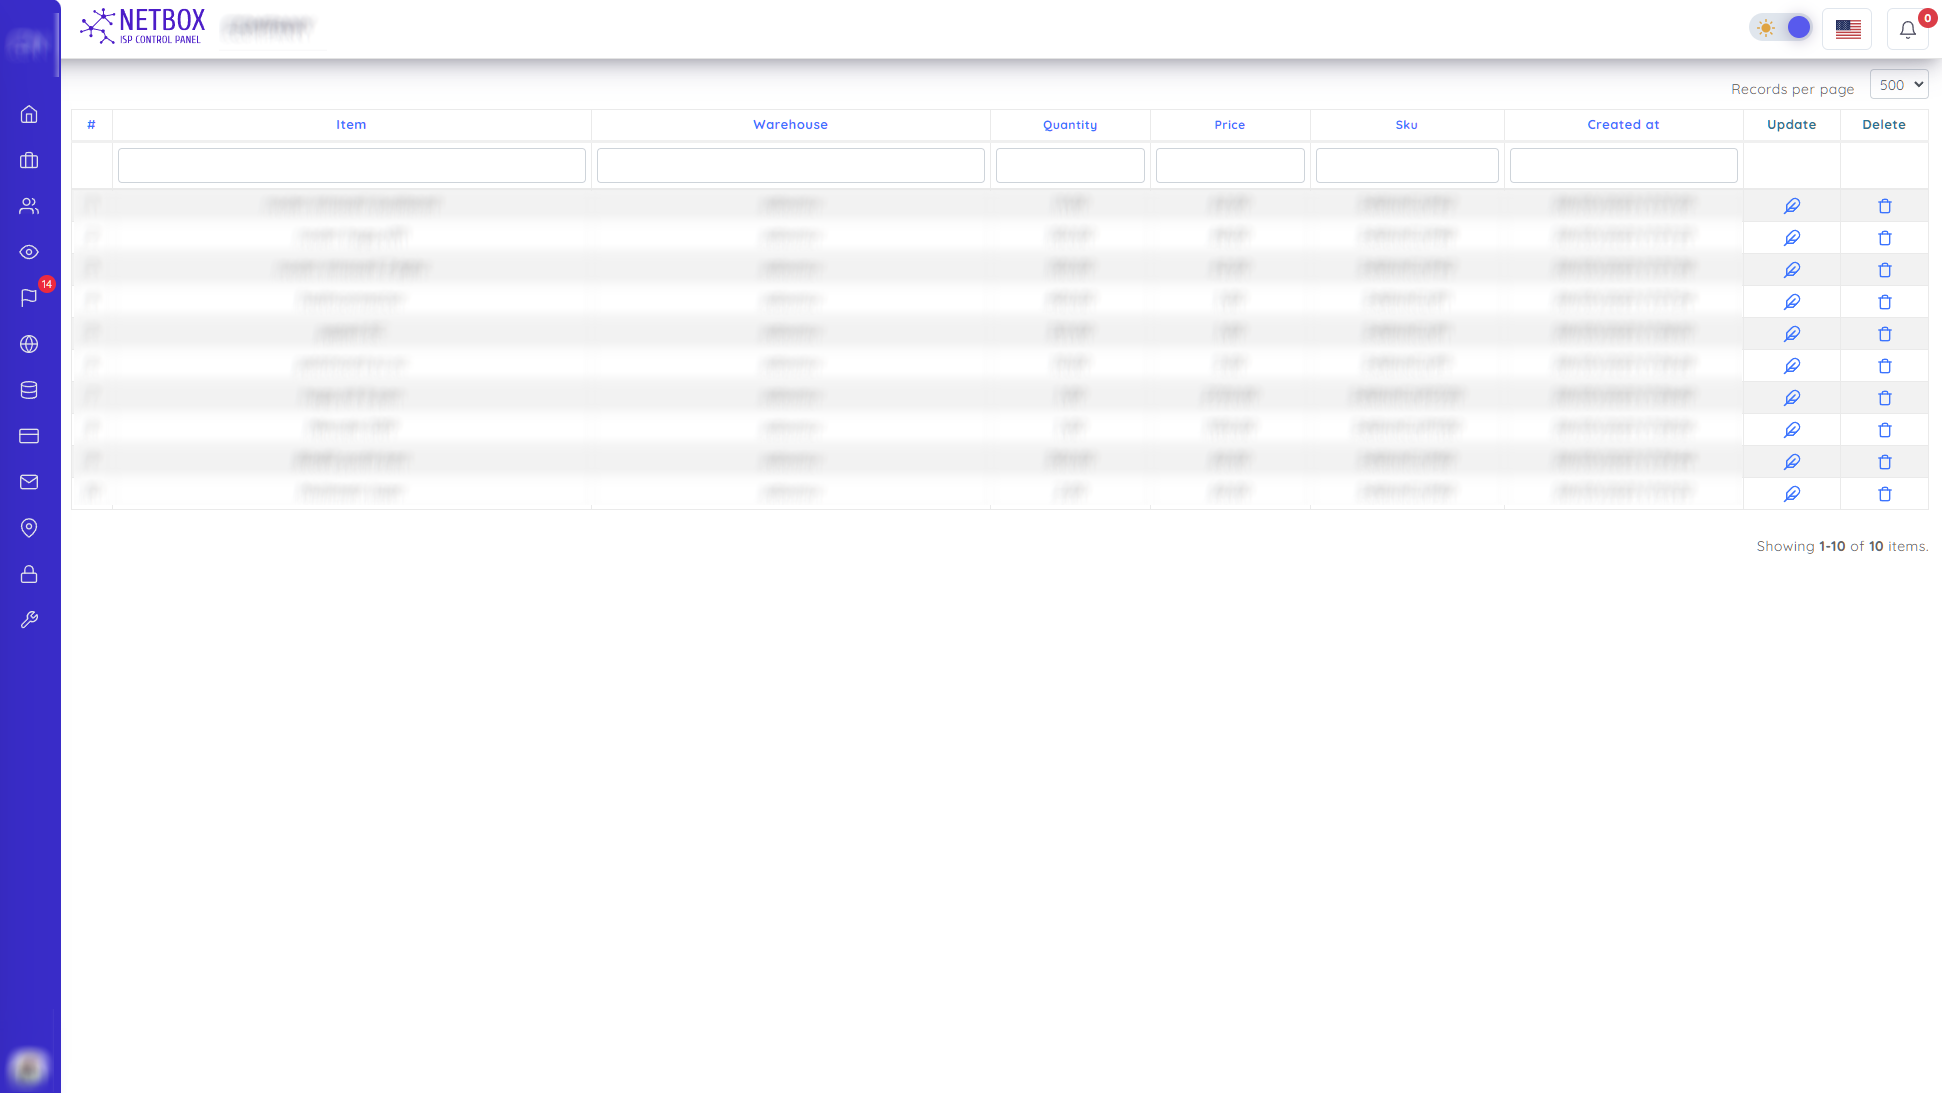The height and width of the screenshot is (1093, 1942).
Task: Open the home icon in sidebar
Action: 29,114
